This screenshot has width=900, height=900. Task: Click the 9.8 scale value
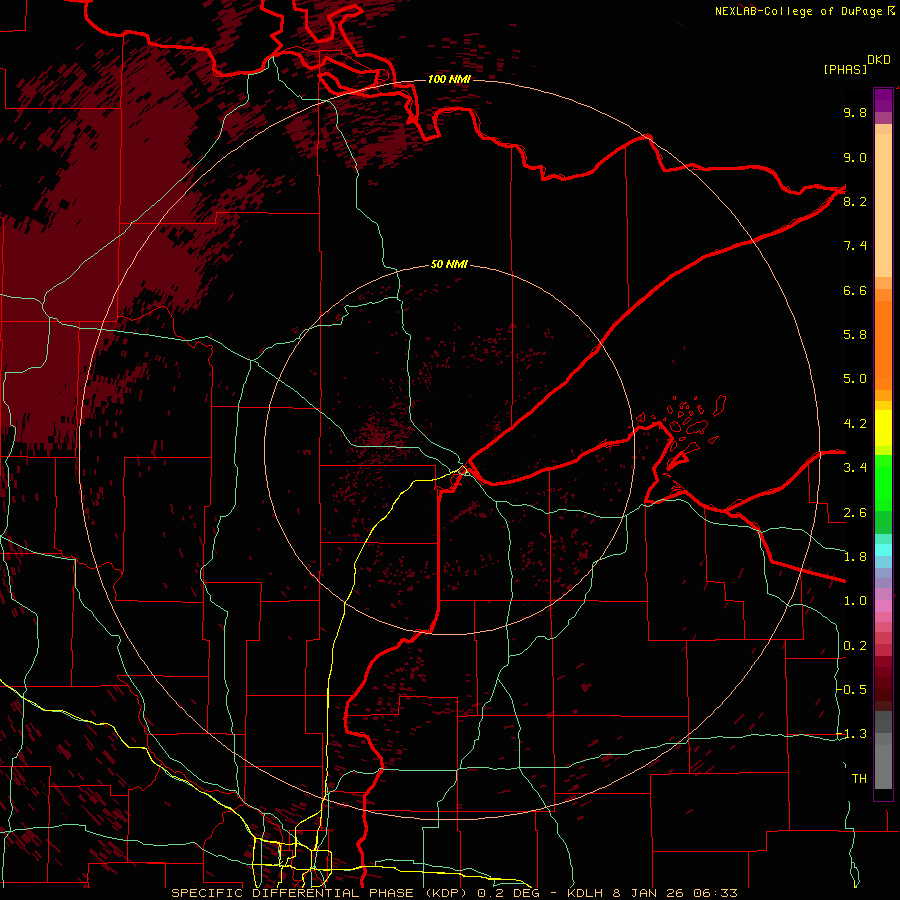(x=855, y=112)
